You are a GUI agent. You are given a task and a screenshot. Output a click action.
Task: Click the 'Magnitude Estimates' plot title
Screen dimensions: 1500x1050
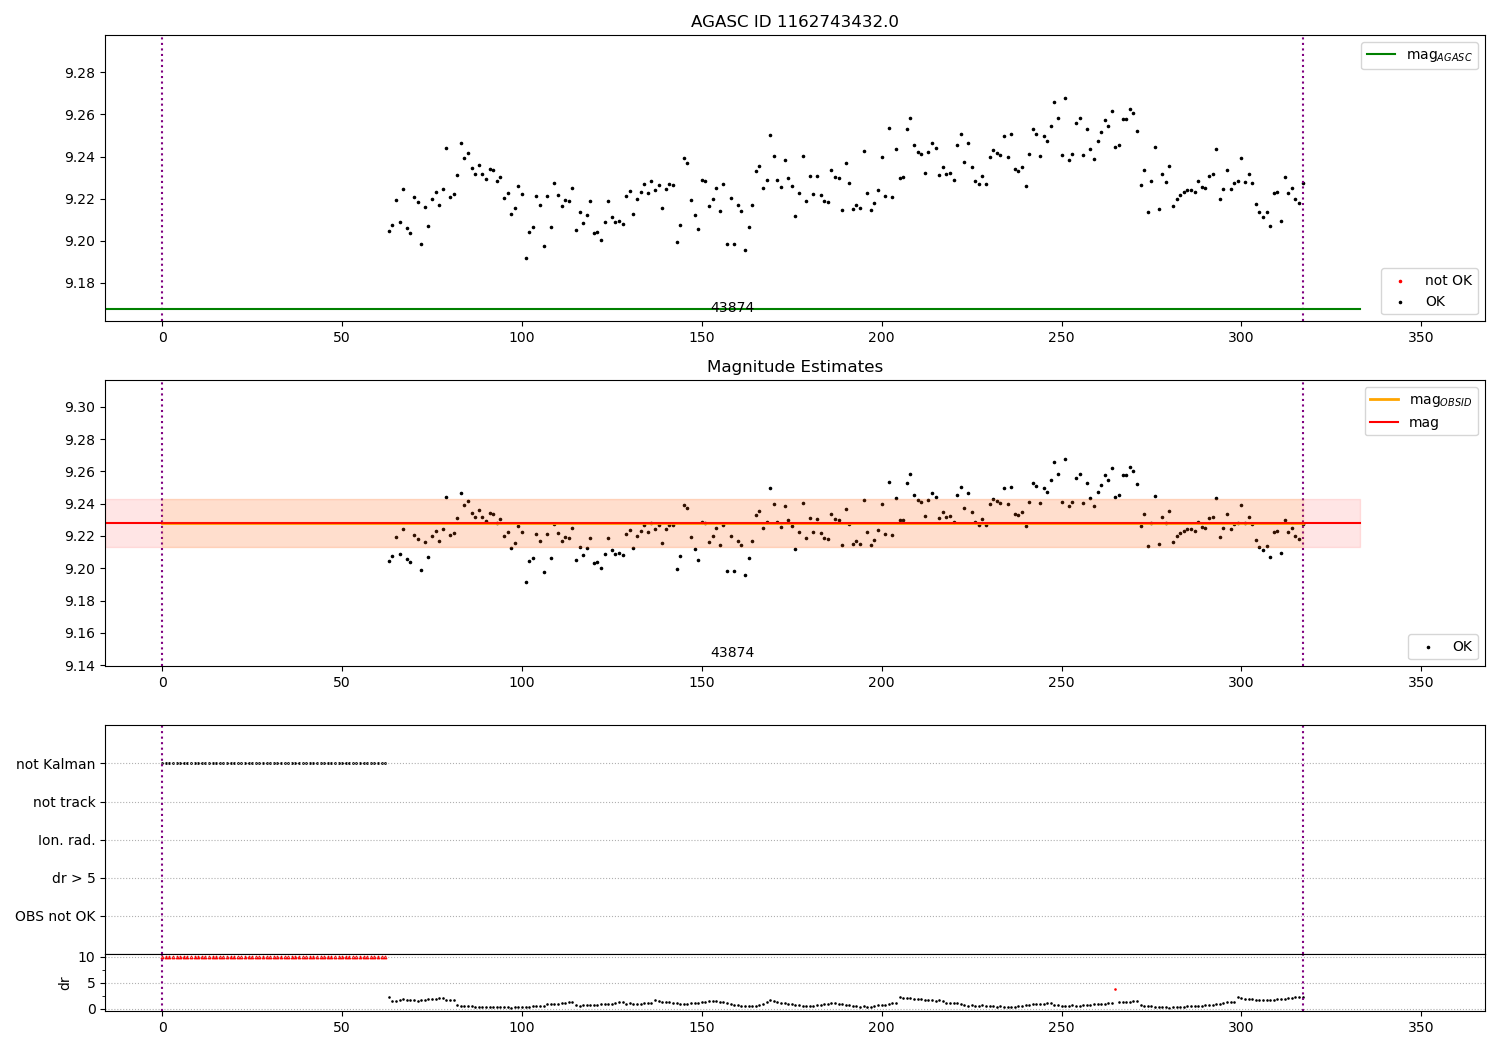click(x=795, y=367)
